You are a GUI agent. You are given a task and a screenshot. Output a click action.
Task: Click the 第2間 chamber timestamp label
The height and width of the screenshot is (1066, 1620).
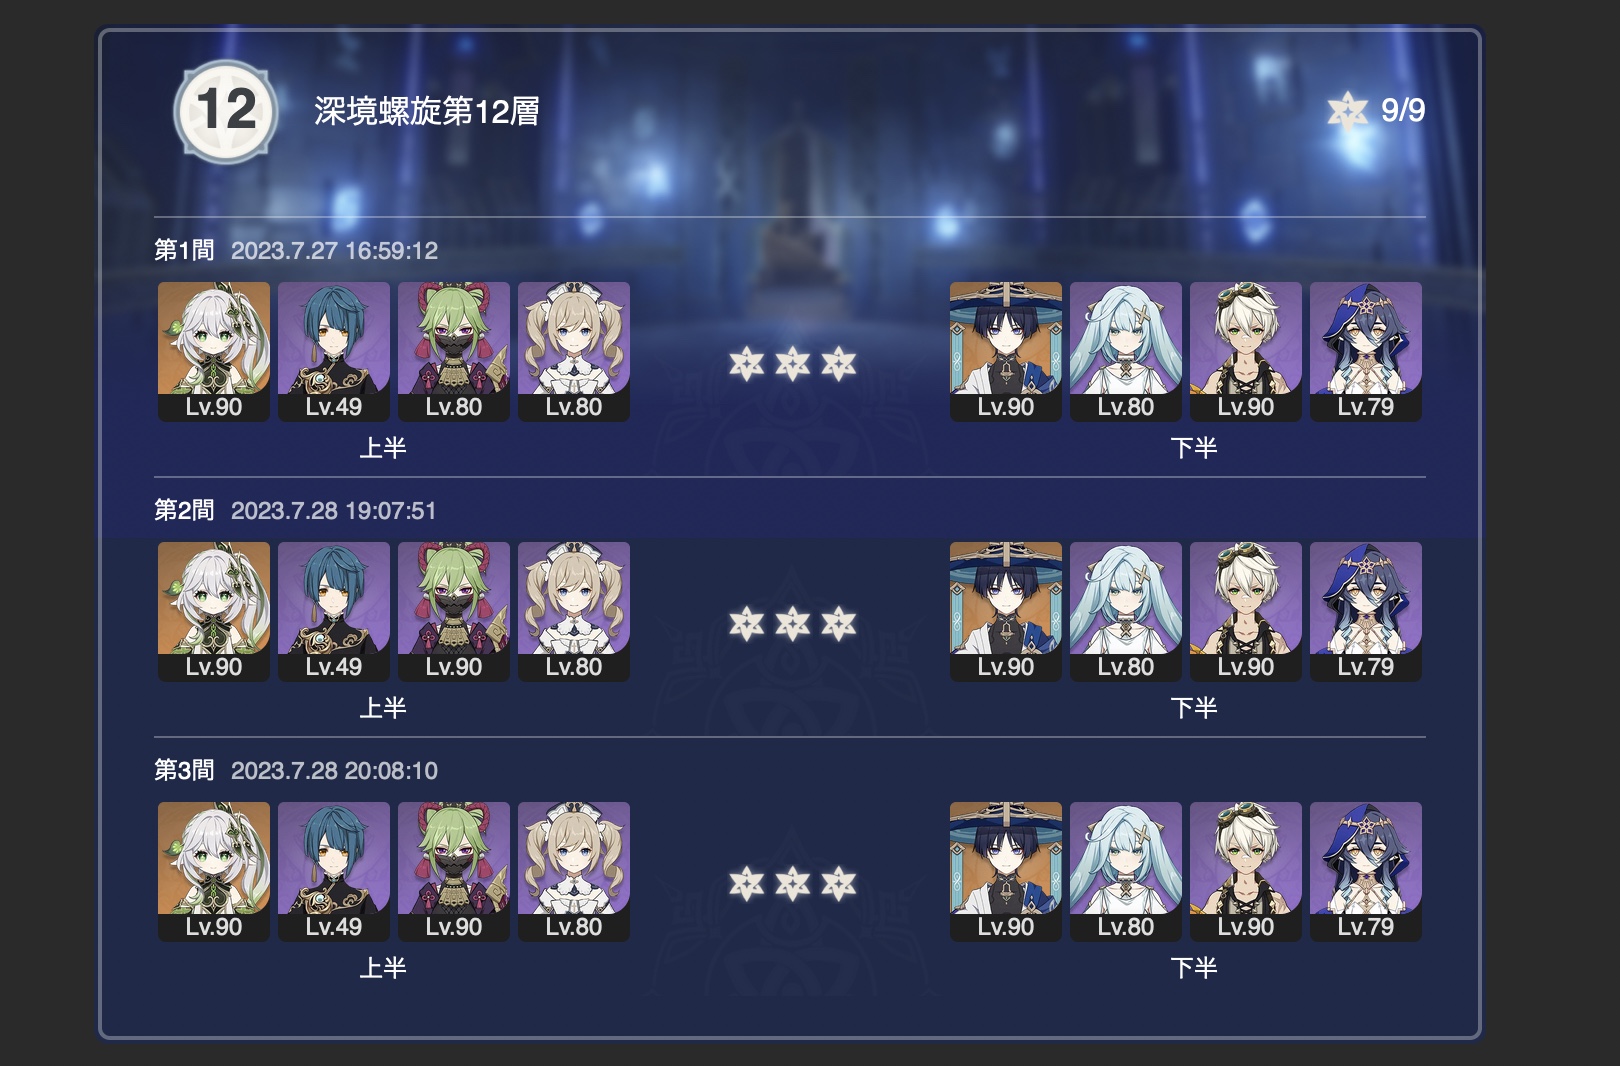click(x=334, y=511)
